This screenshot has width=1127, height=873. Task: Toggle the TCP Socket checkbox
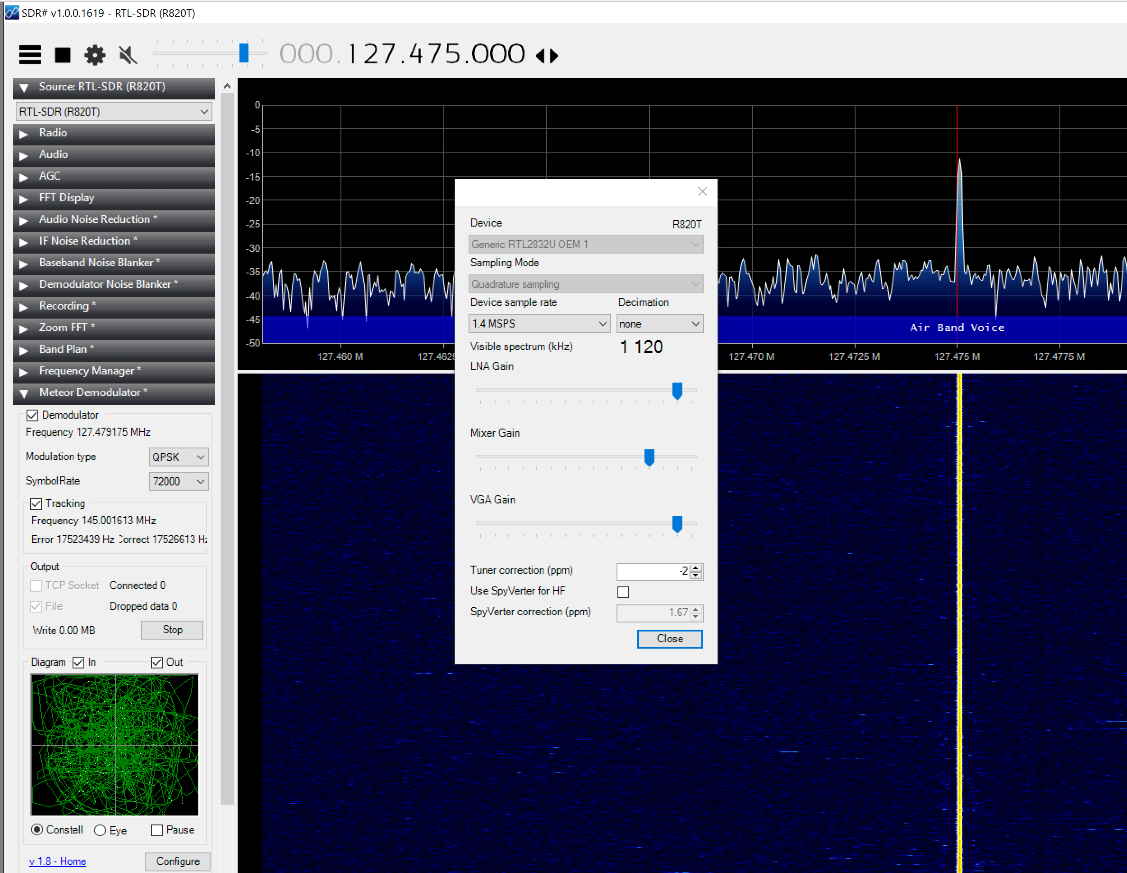(x=36, y=586)
